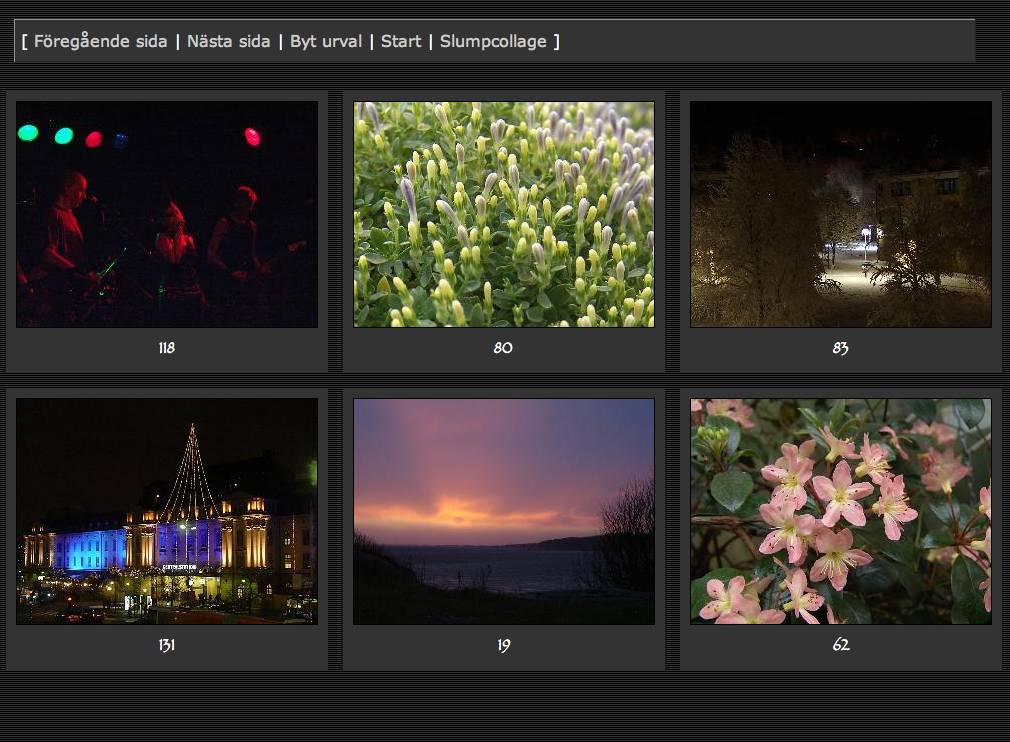Select caption number 80

coord(503,348)
